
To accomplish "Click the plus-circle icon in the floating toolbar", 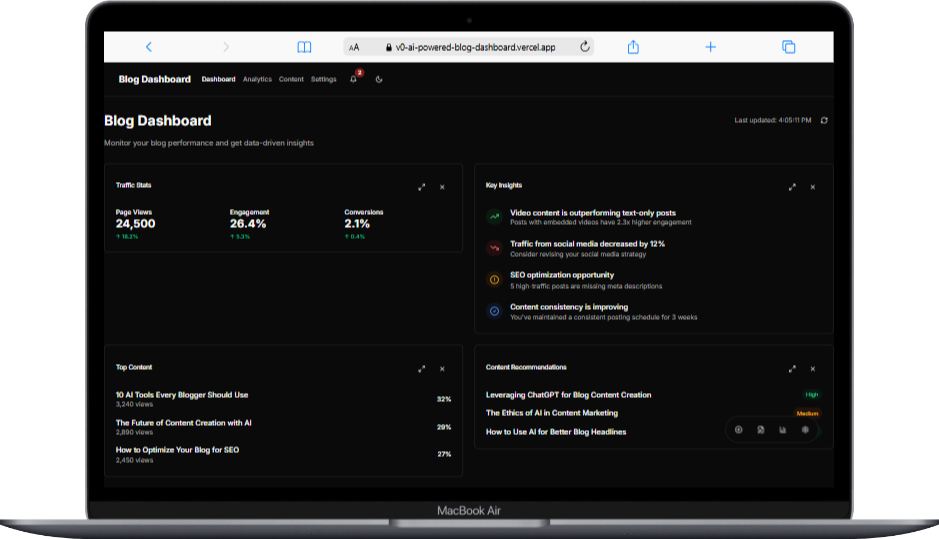I will (x=738, y=430).
